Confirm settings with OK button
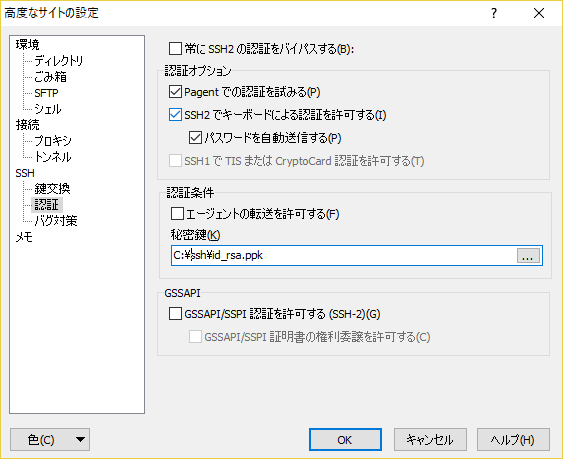Viewport: 563px width, 459px height. pyautogui.click(x=345, y=440)
